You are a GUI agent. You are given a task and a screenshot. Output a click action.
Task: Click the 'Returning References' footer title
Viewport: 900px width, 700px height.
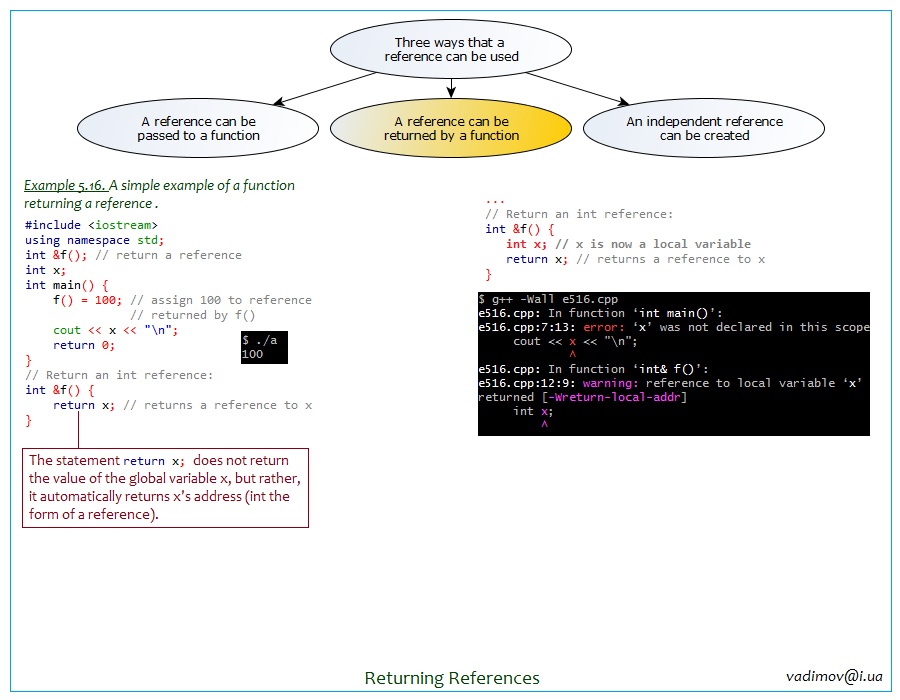tap(452, 678)
